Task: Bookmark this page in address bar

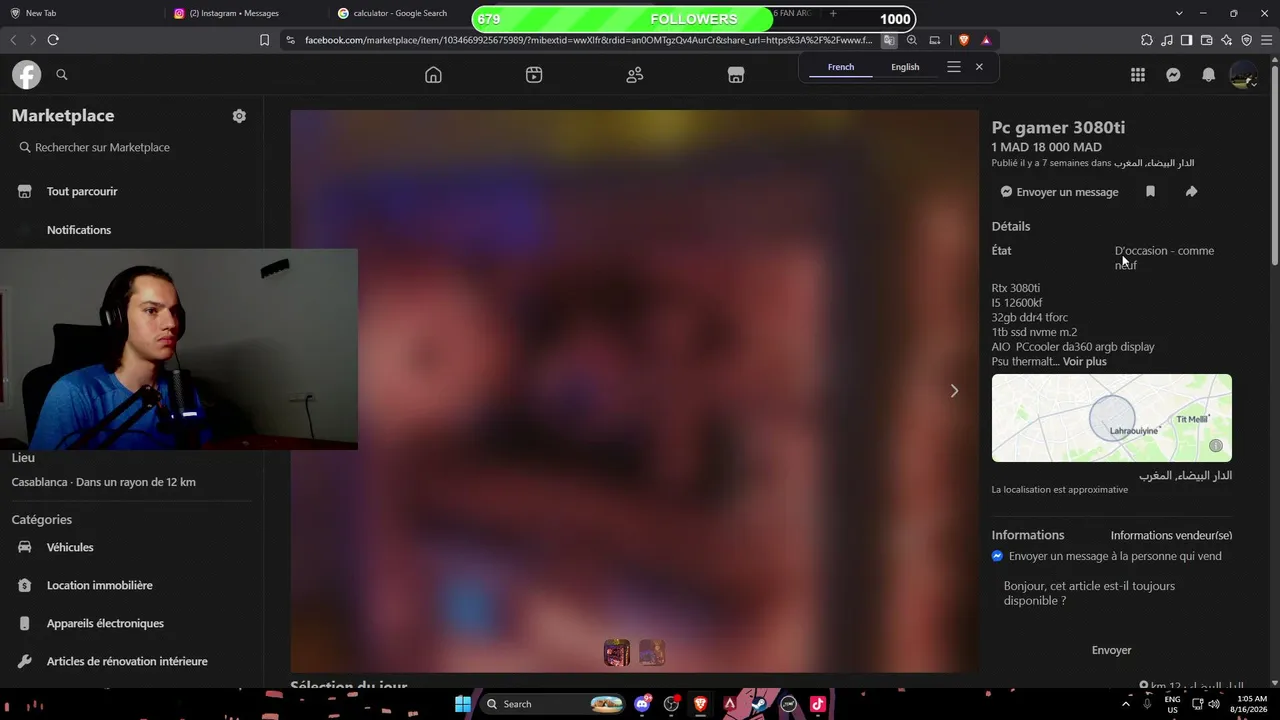Action: (x=264, y=40)
